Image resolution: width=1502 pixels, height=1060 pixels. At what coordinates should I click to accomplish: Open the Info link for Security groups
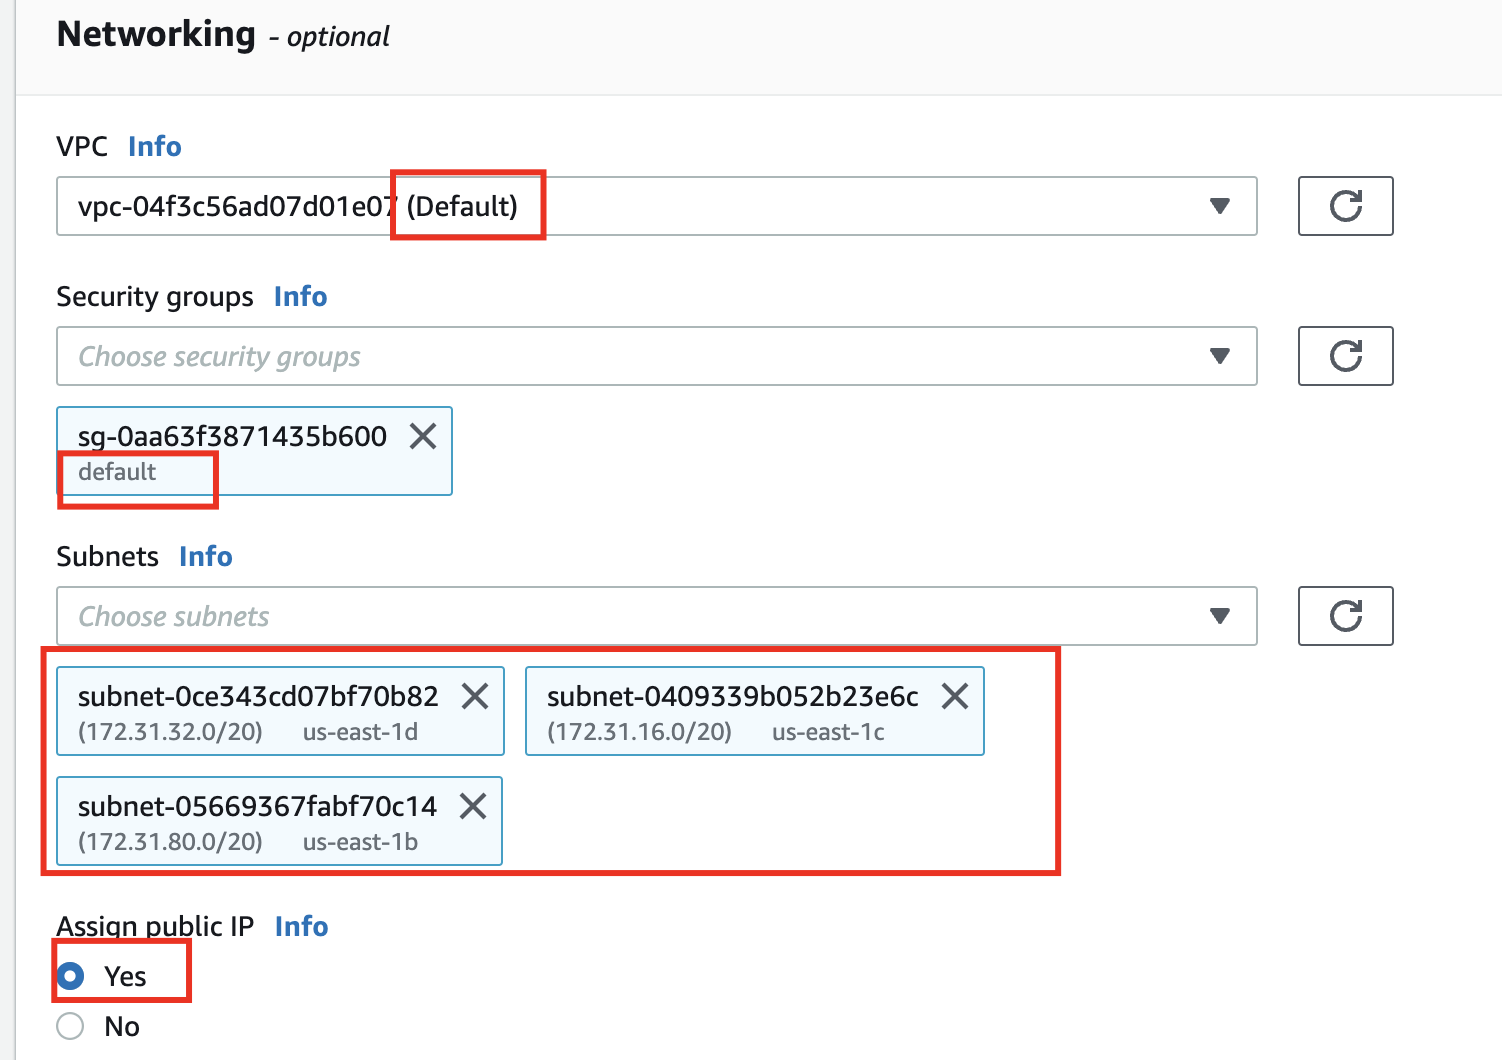point(300,296)
